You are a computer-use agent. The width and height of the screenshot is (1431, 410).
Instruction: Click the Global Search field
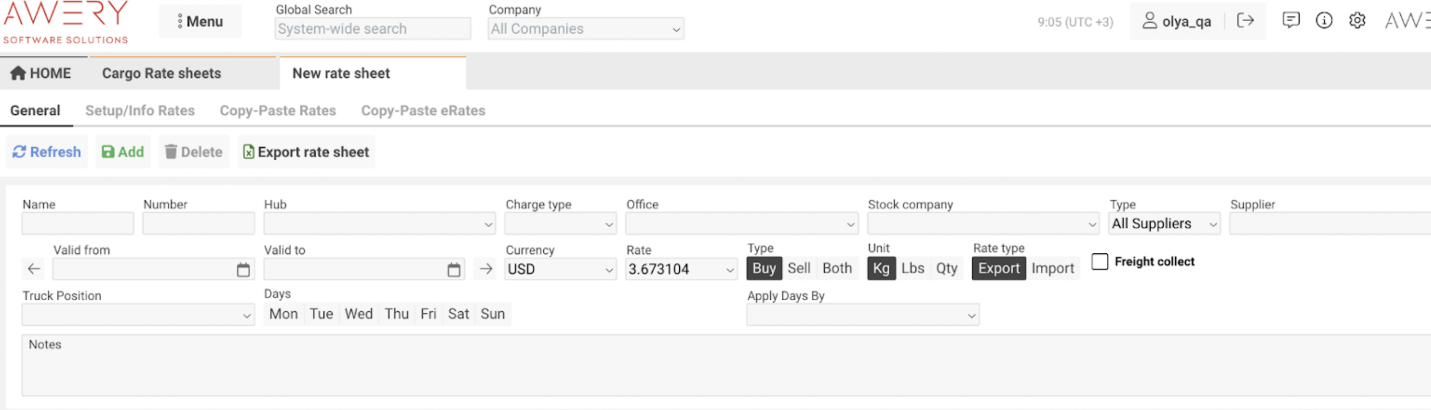372,29
